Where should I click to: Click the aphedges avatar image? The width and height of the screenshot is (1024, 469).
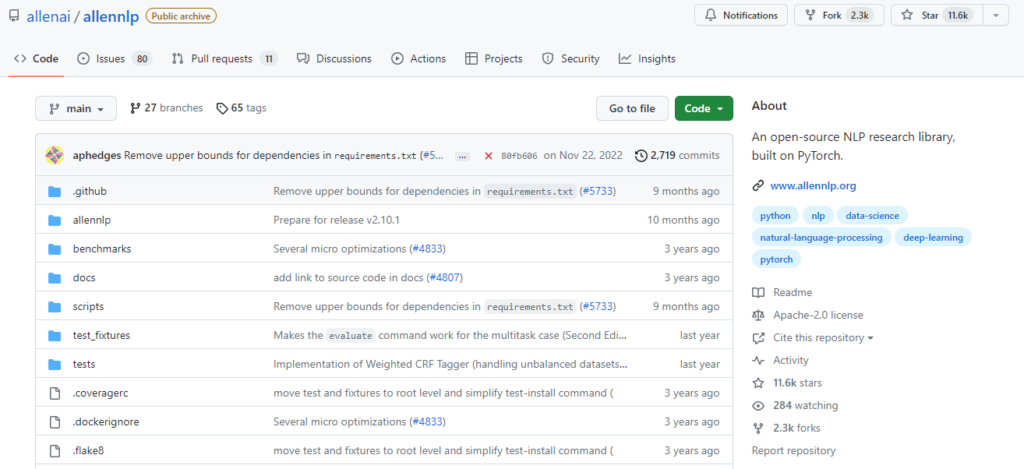tap(54, 155)
